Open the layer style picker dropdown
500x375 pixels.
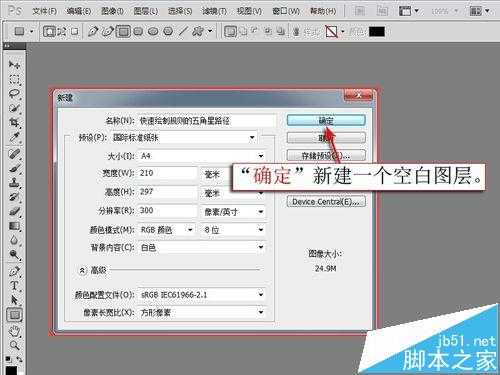pos(342,32)
